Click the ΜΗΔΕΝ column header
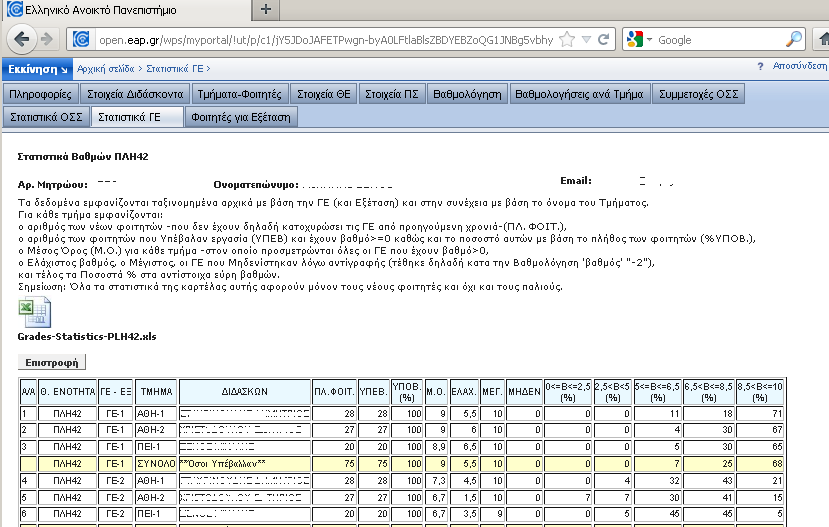This screenshot has width=829, height=527. (524, 392)
